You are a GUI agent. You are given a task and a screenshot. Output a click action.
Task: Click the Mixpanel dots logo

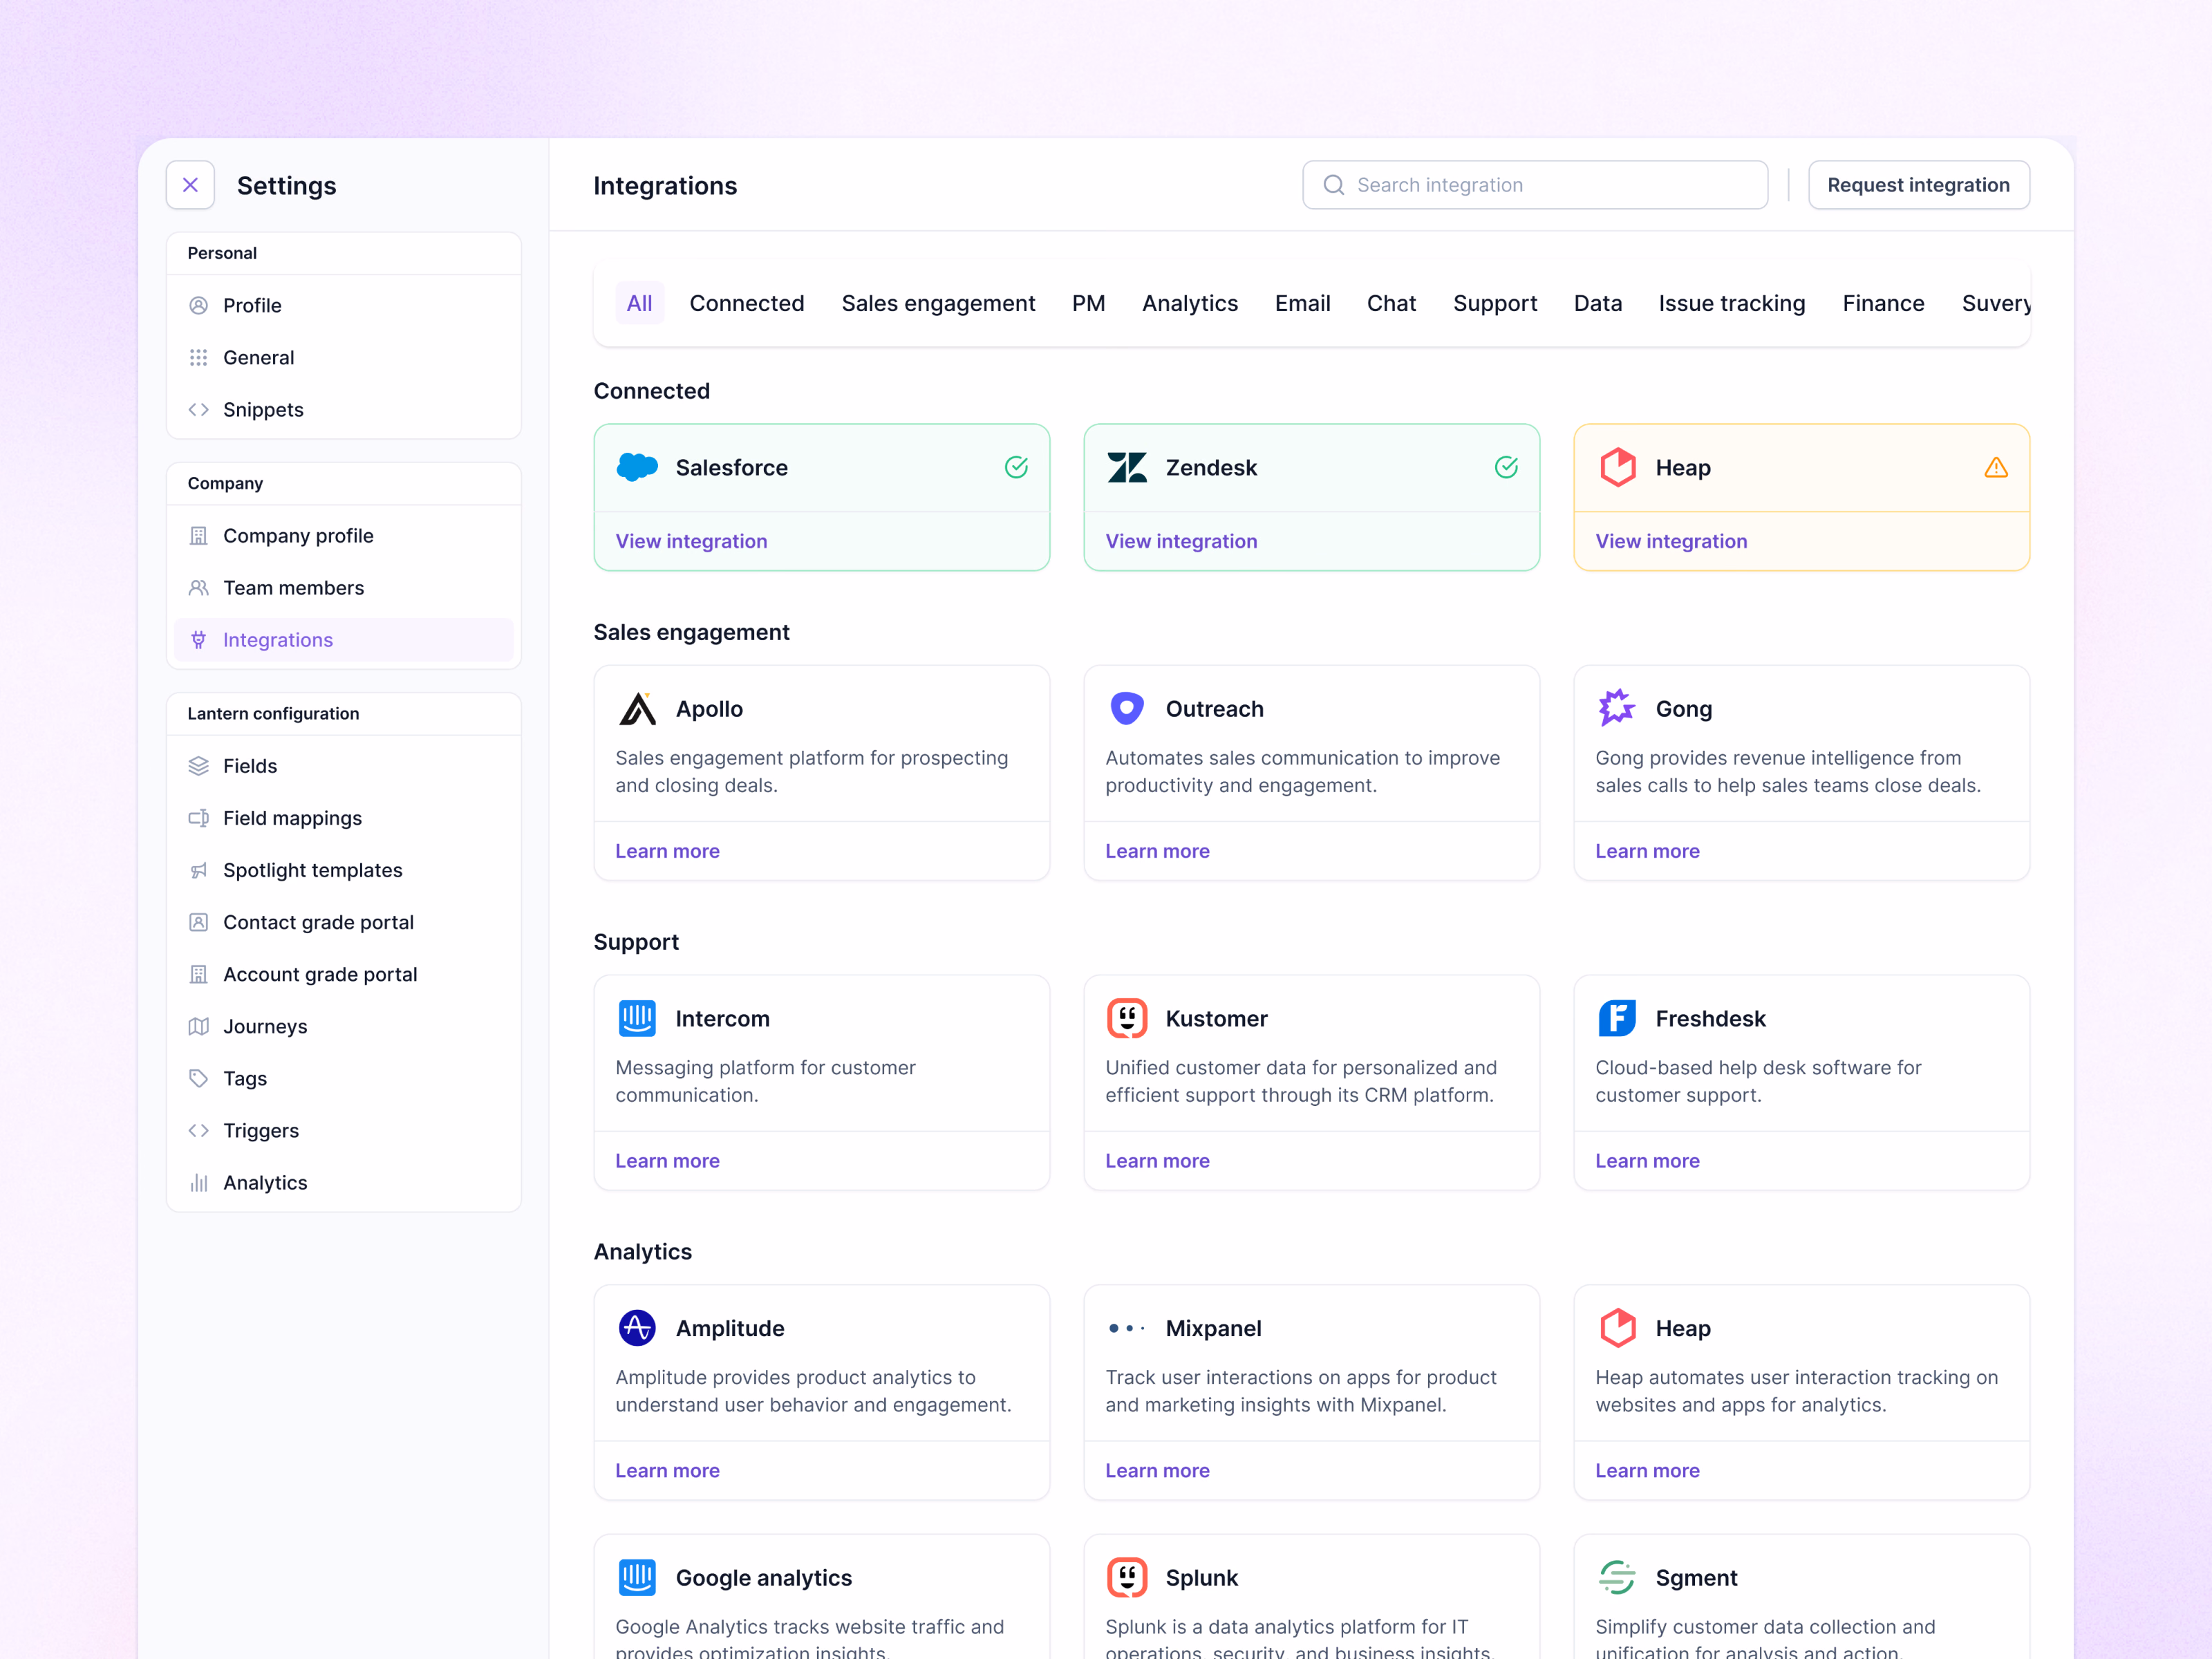[1127, 1328]
